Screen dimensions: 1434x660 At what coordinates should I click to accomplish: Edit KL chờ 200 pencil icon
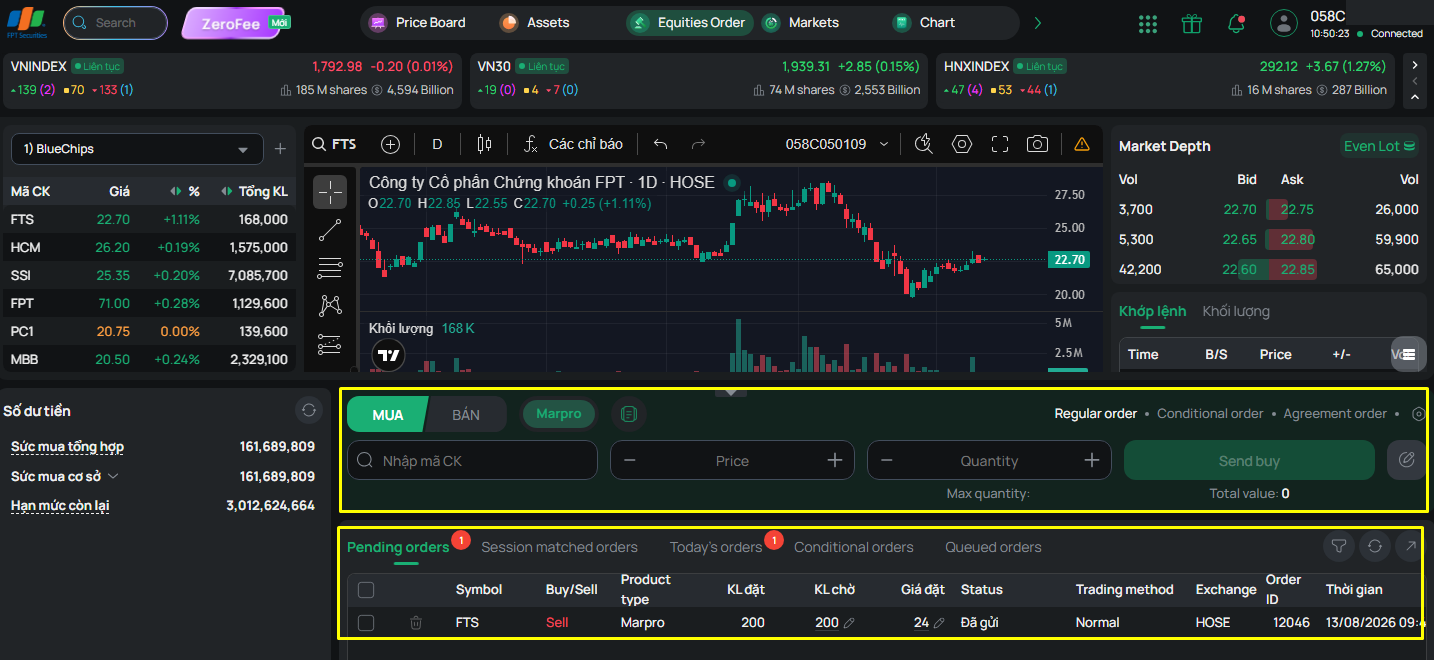pos(849,623)
